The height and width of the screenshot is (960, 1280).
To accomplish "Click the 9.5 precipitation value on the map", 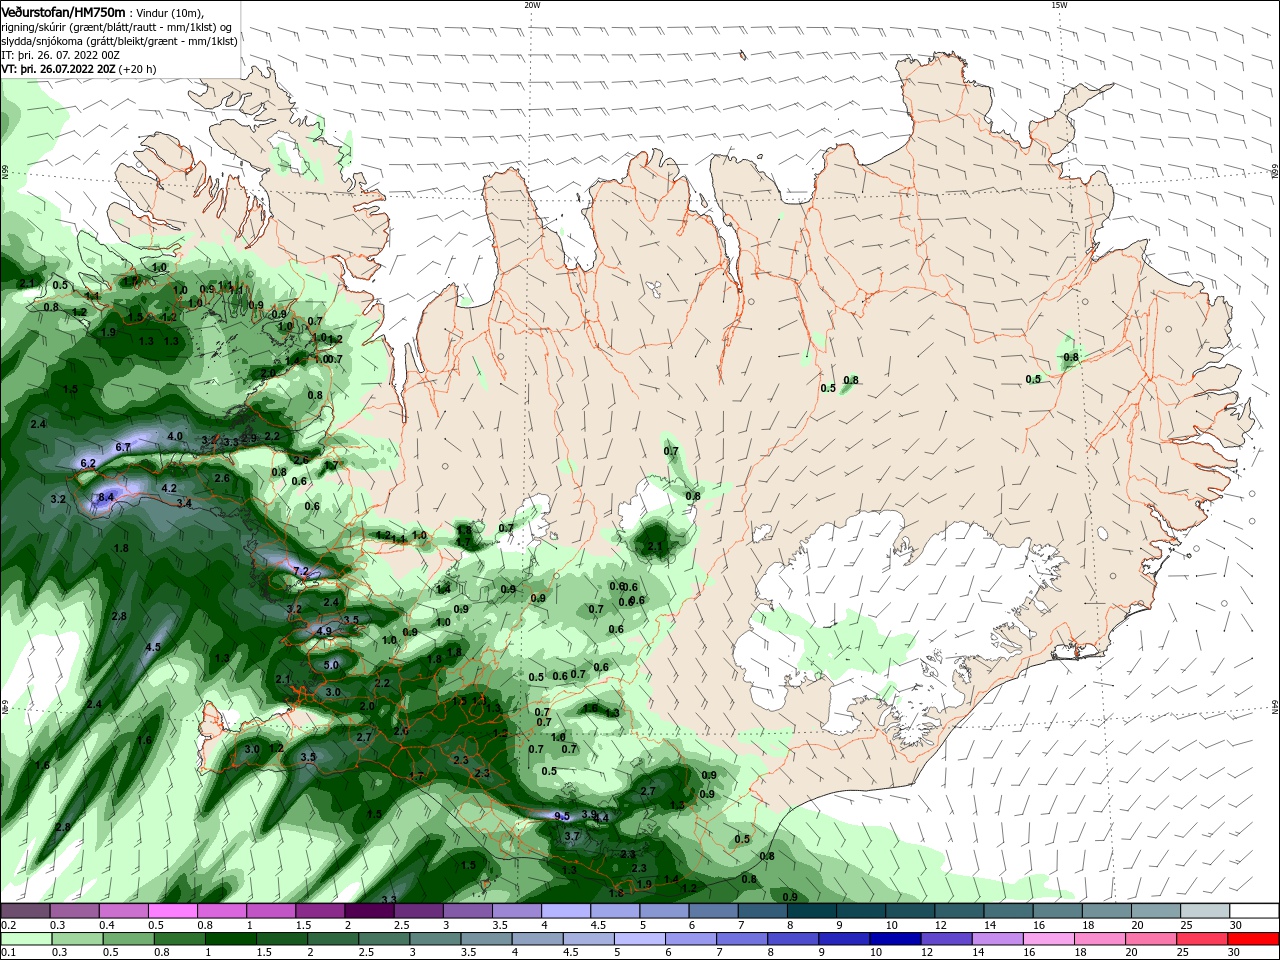I will pyautogui.click(x=562, y=817).
